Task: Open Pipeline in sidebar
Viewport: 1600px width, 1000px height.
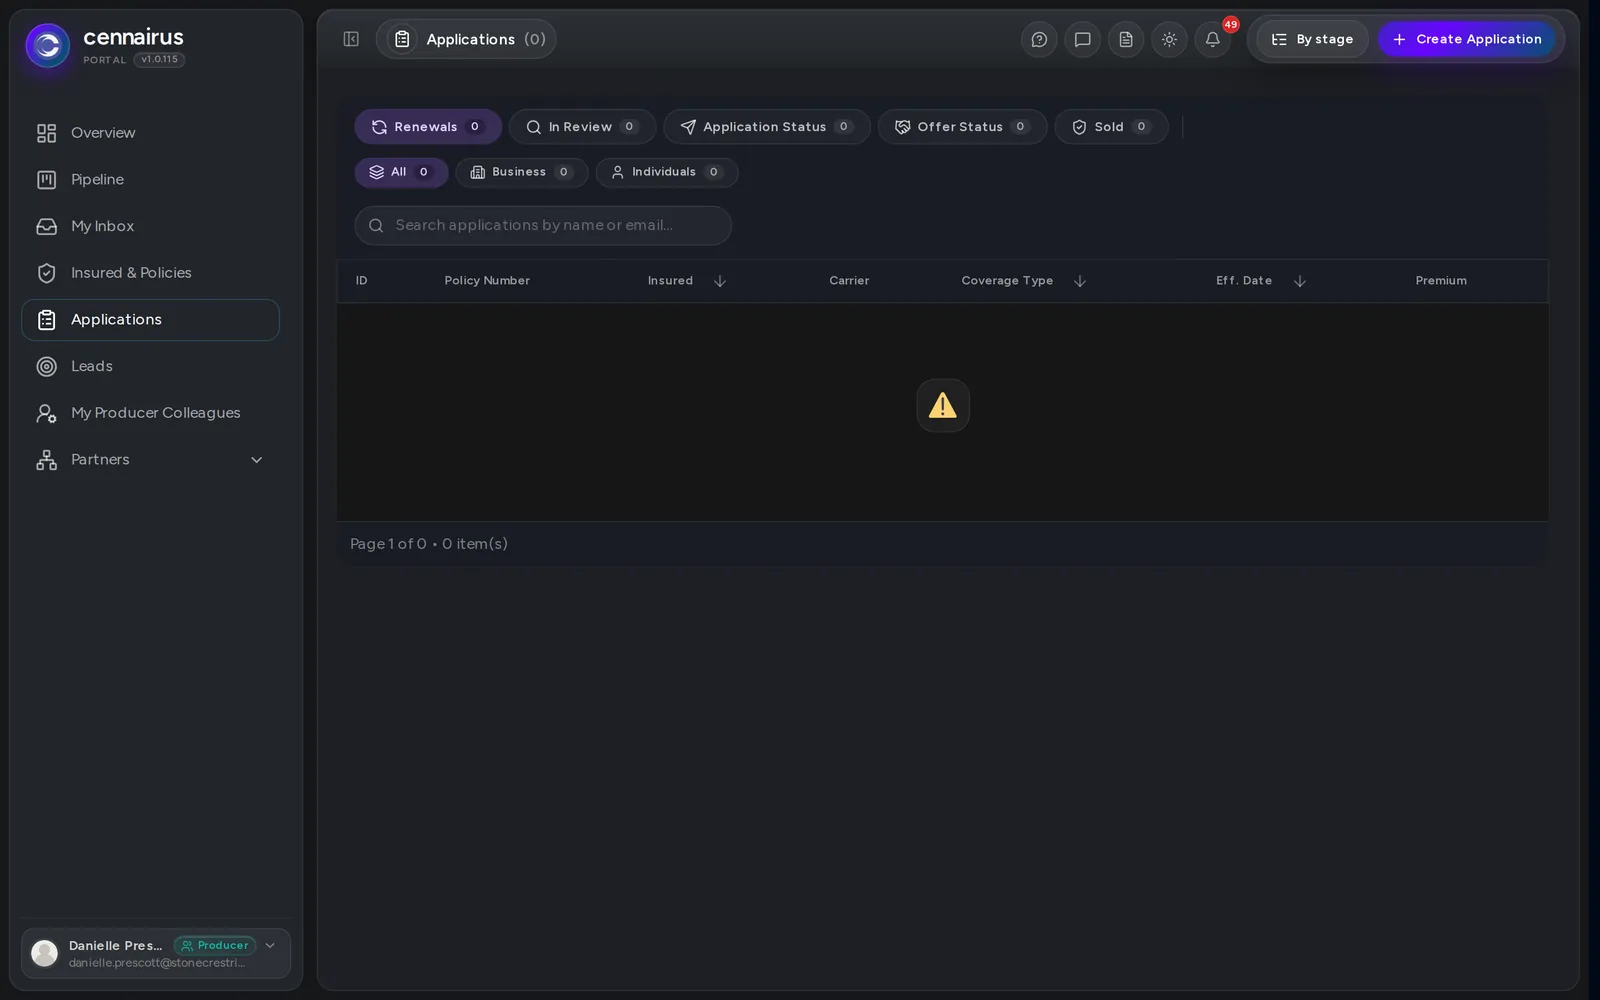Action: pyautogui.click(x=150, y=180)
